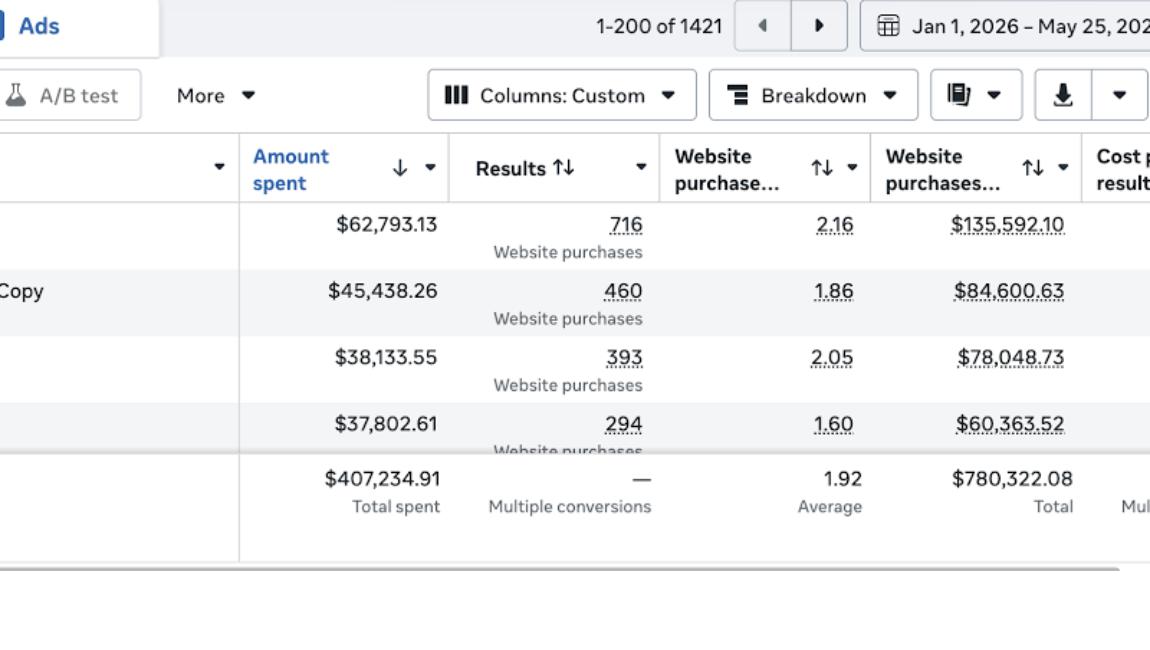1150x650 pixels.
Task: Select the $37,802.61 amount spent cell
Action: pyautogui.click(x=386, y=424)
